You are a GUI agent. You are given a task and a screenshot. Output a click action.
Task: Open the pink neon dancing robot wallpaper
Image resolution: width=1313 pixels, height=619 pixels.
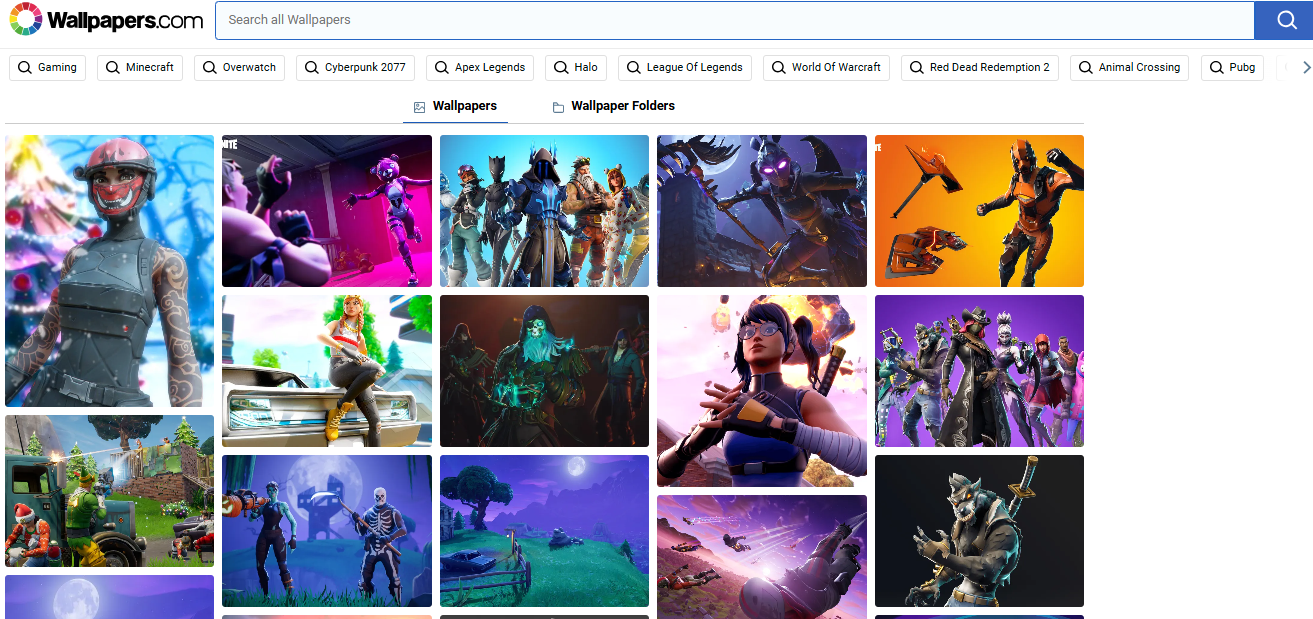pyautogui.click(x=327, y=211)
